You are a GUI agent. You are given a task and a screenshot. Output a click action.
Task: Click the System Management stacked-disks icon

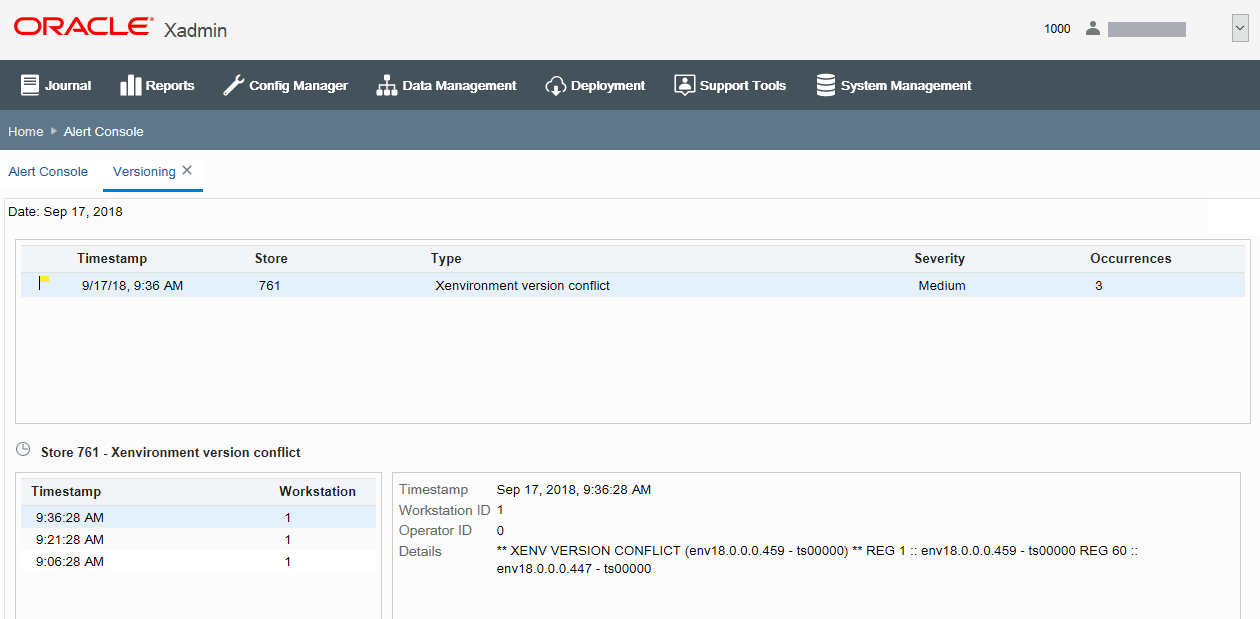coord(826,85)
